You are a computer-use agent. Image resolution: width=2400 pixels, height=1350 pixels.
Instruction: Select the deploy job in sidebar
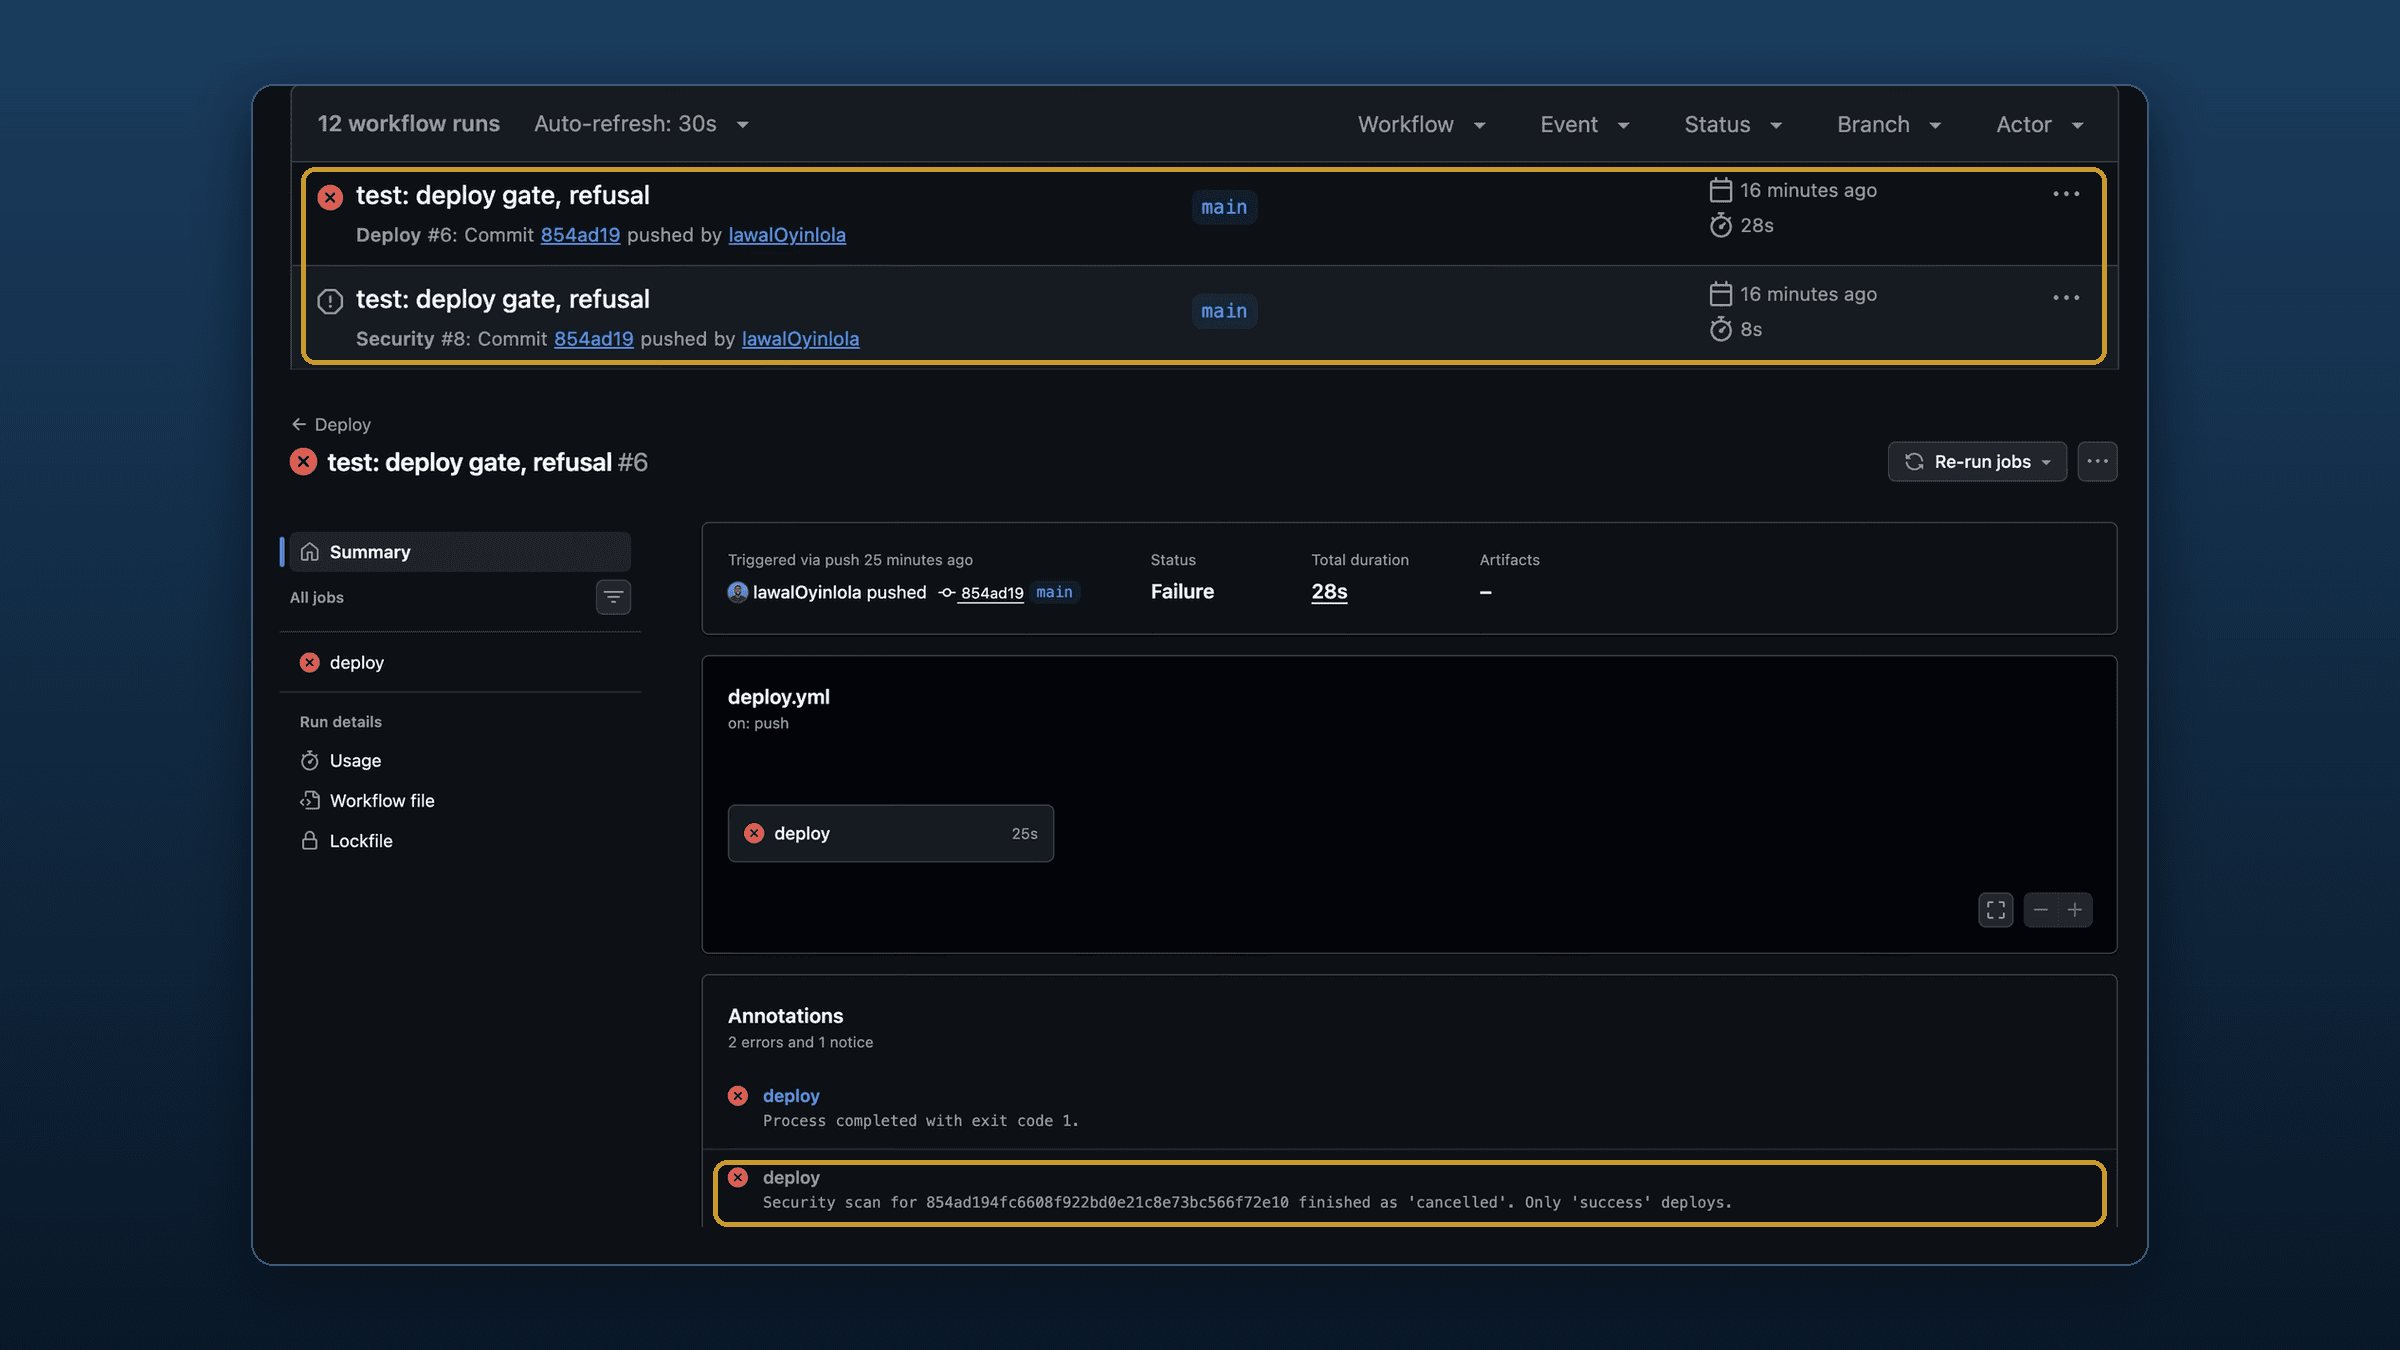(460, 663)
